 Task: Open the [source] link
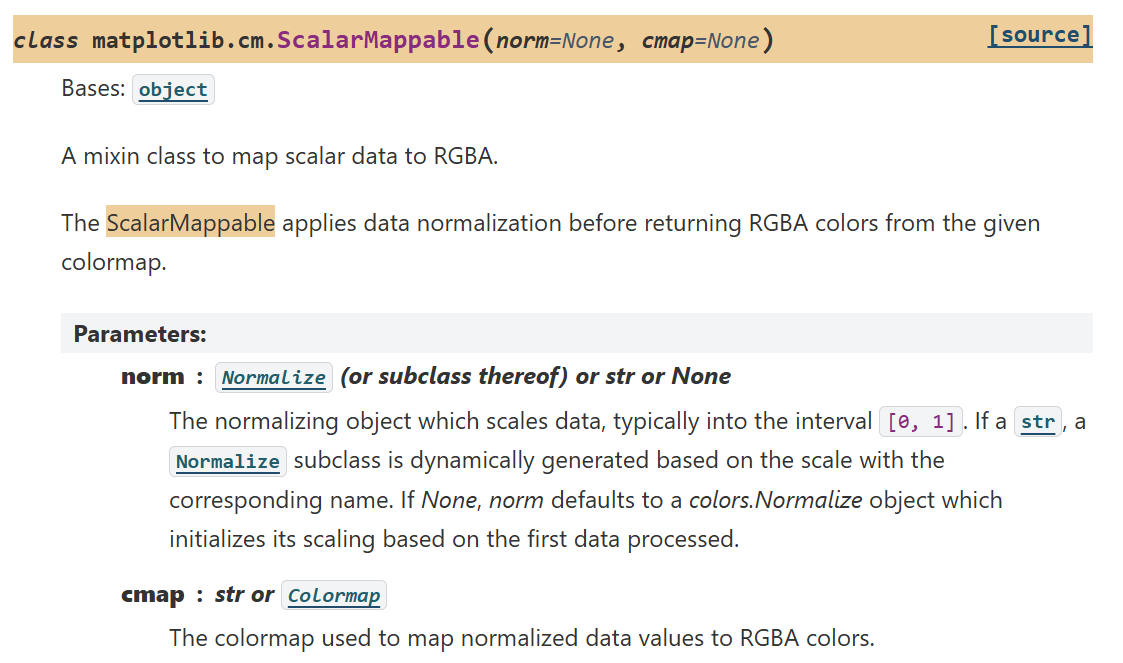pos(1039,34)
